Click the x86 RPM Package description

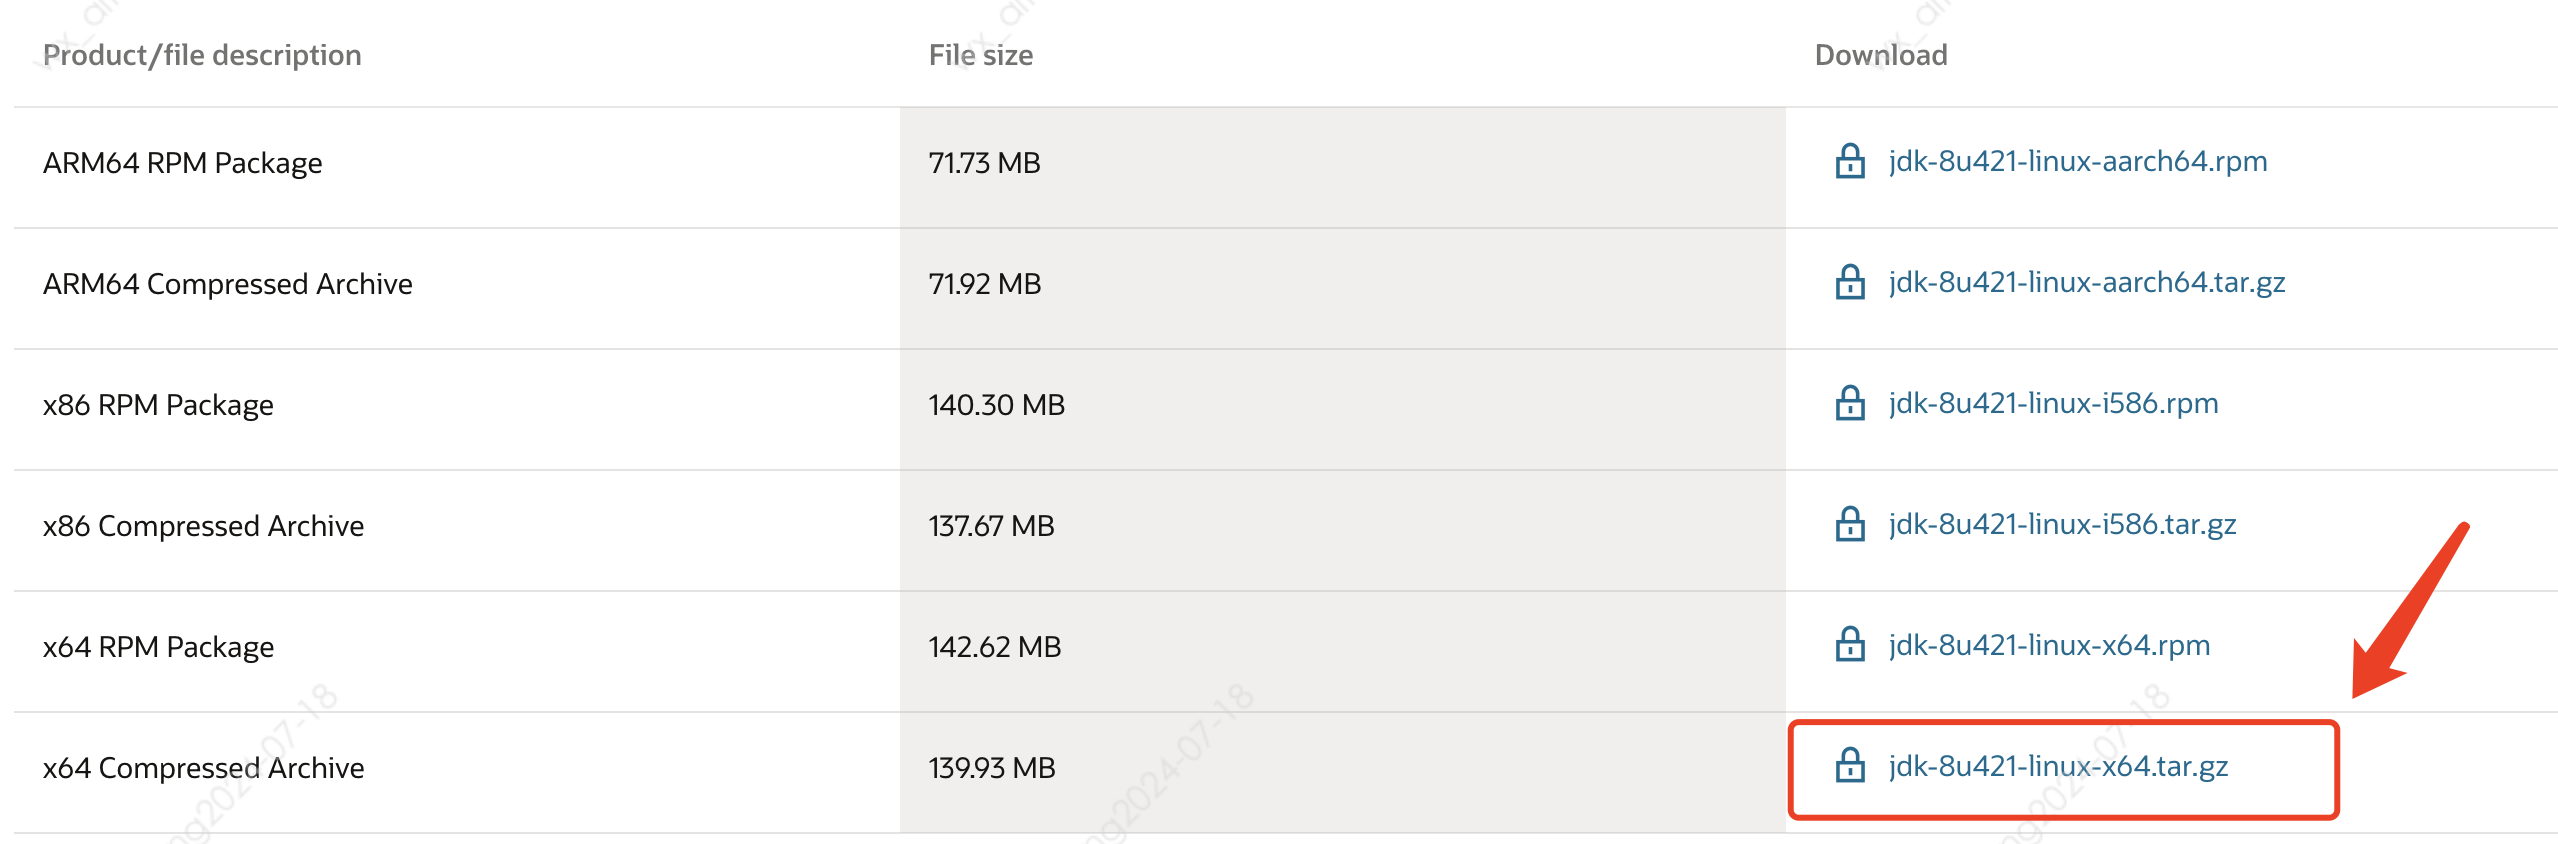pos(158,405)
